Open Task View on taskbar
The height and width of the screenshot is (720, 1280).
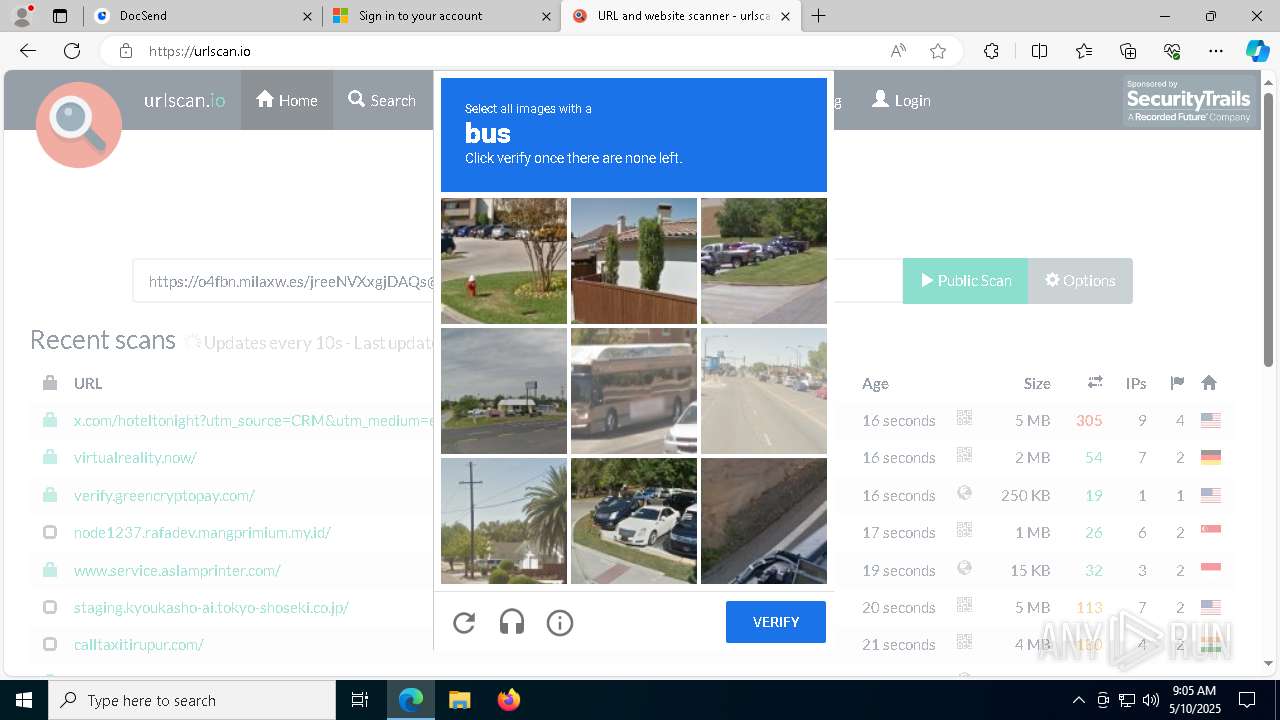tap(360, 700)
